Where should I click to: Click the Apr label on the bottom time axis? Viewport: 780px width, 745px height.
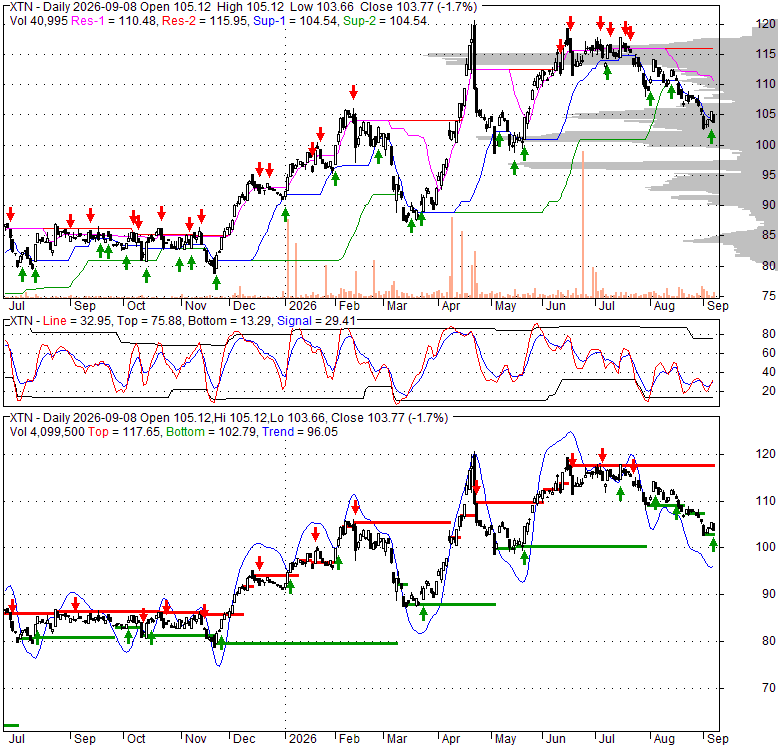point(451,739)
